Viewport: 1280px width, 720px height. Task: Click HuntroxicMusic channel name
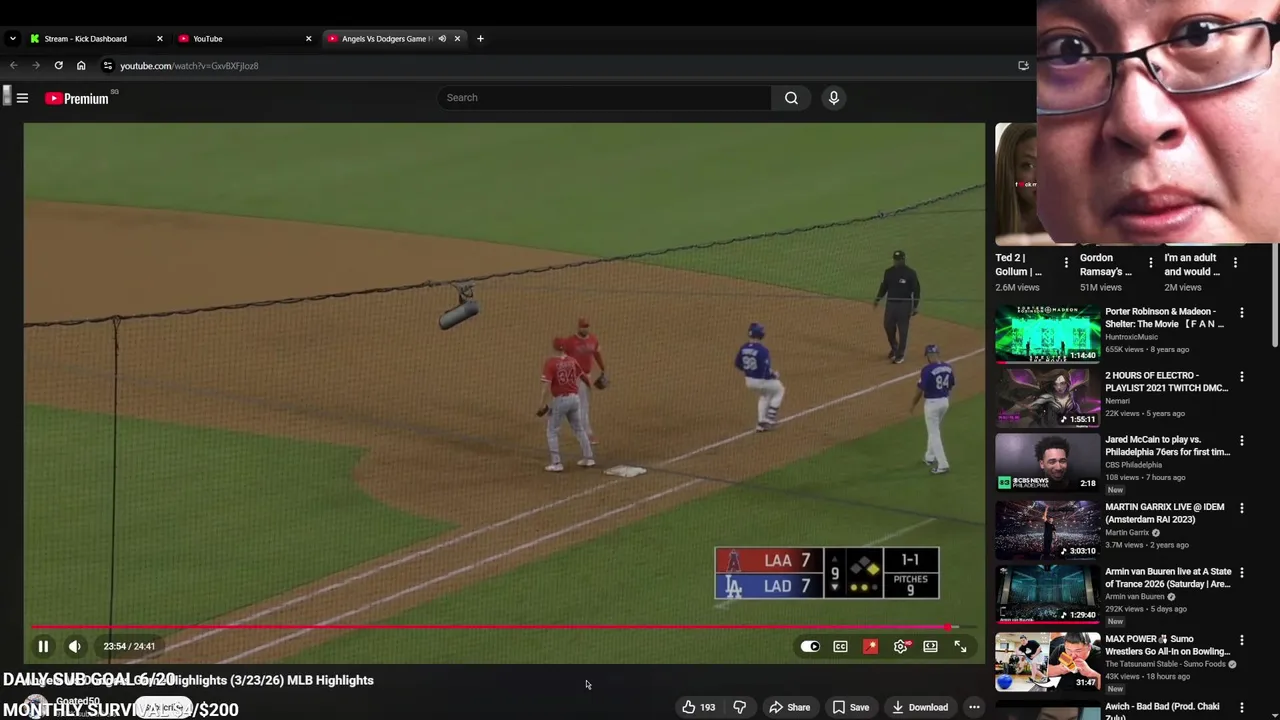click(1137, 337)
